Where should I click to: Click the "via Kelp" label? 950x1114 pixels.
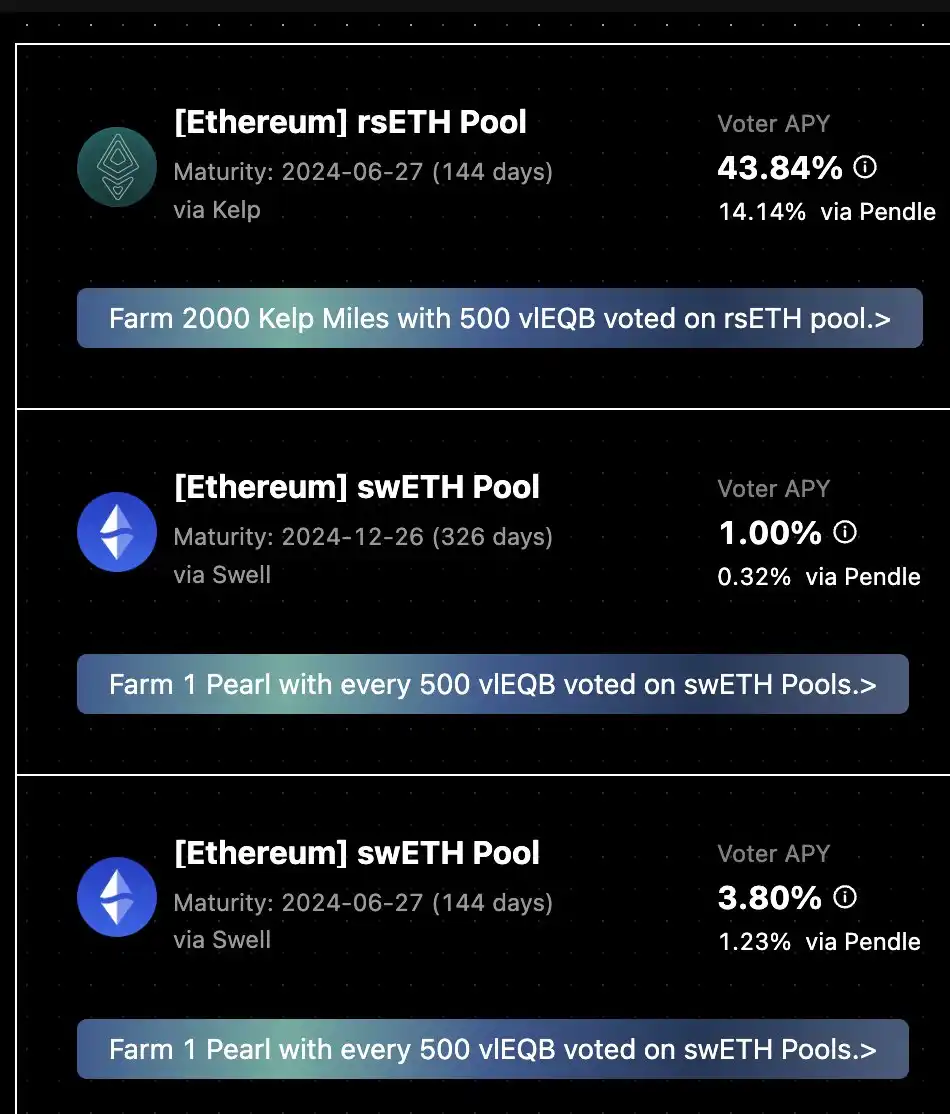[217, 210]
